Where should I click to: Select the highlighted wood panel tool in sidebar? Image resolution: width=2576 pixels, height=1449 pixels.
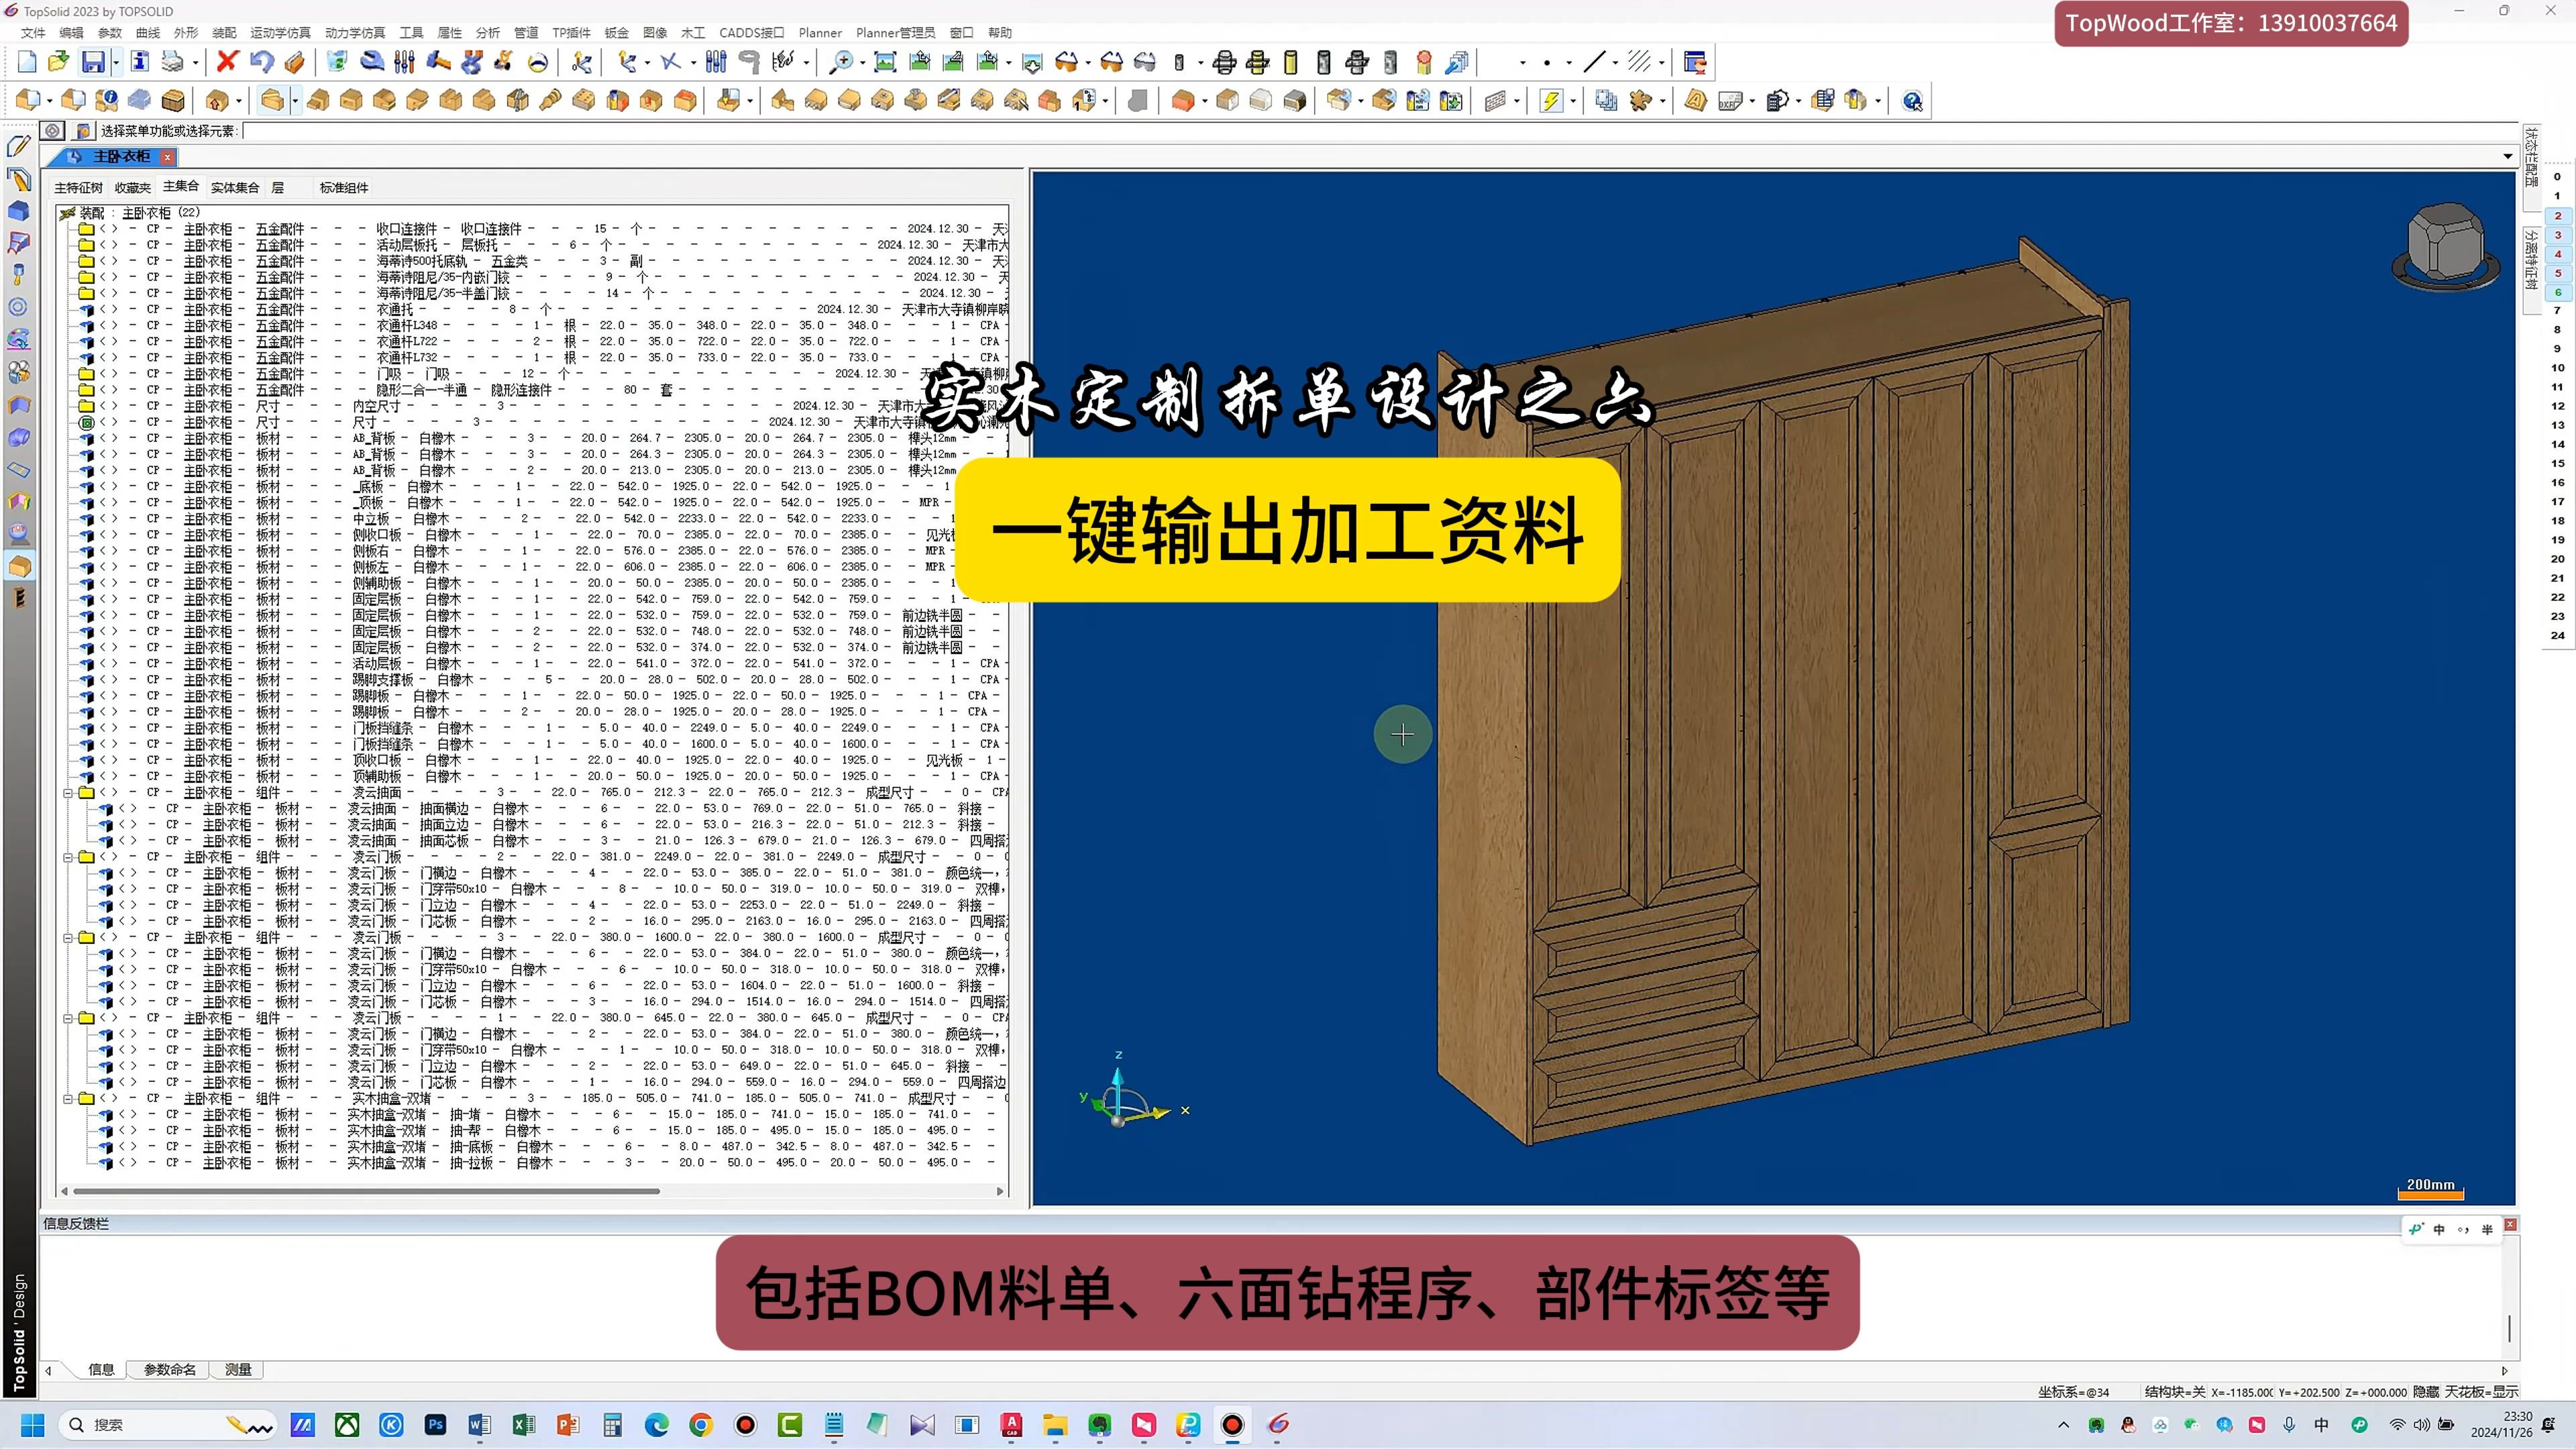19,566
